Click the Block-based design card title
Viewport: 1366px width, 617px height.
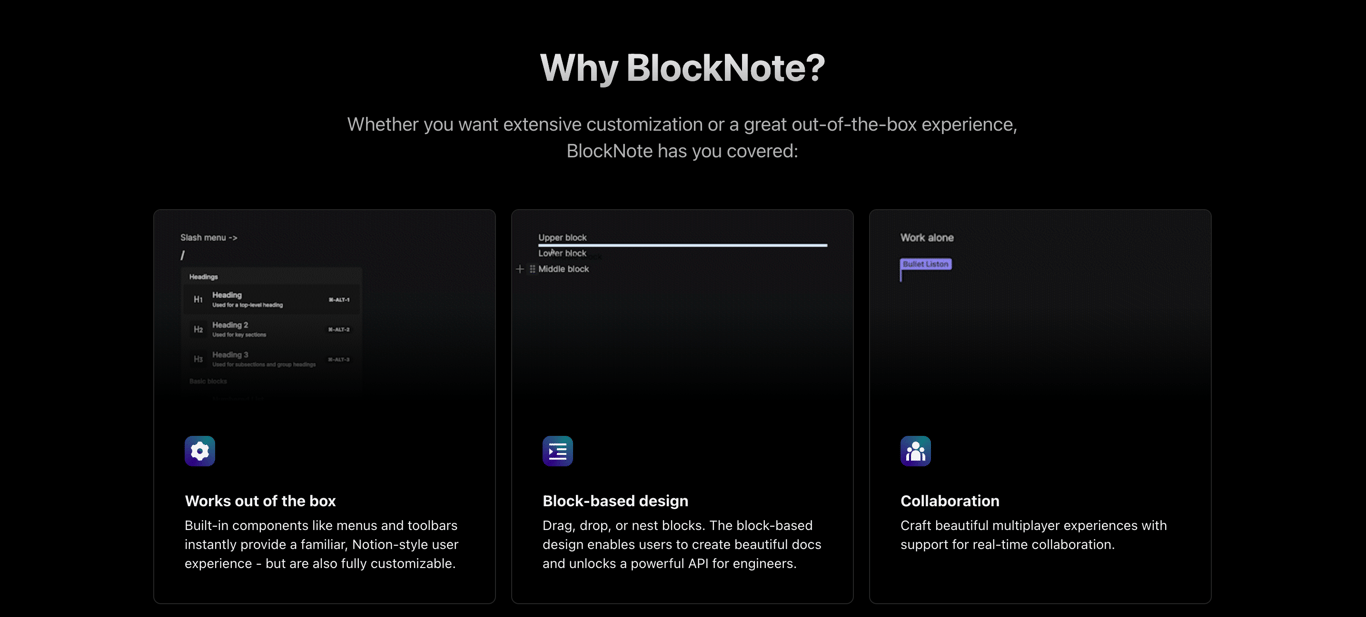(x=615, y=501)
